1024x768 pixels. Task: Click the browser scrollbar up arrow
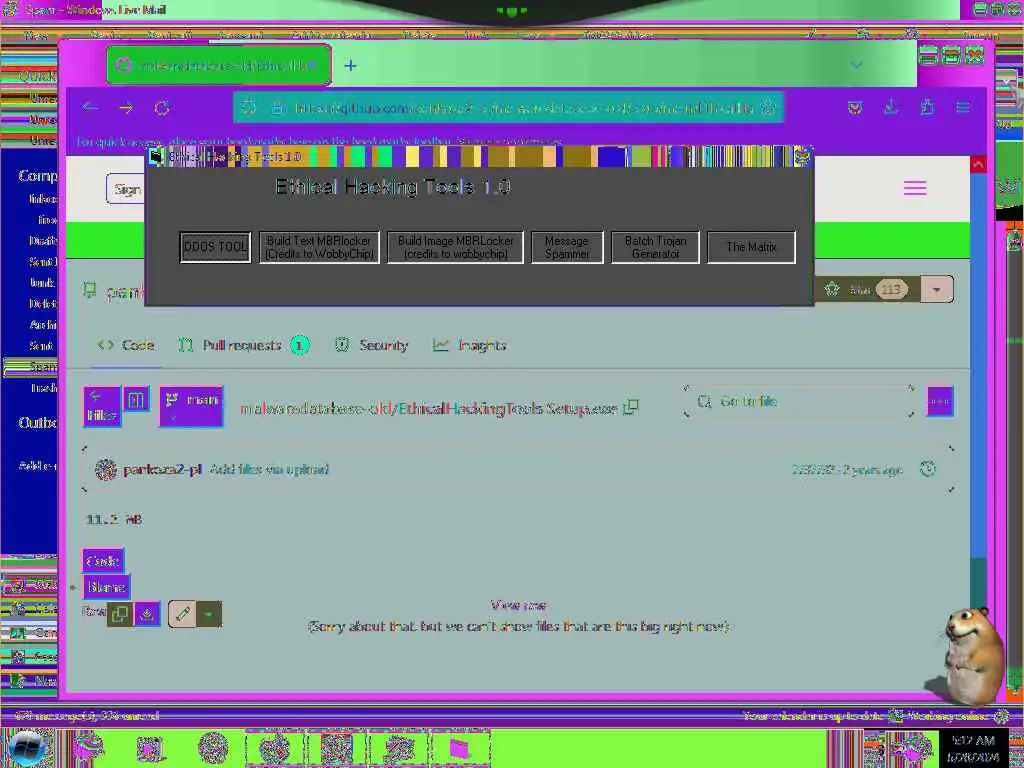pos(978,165)
